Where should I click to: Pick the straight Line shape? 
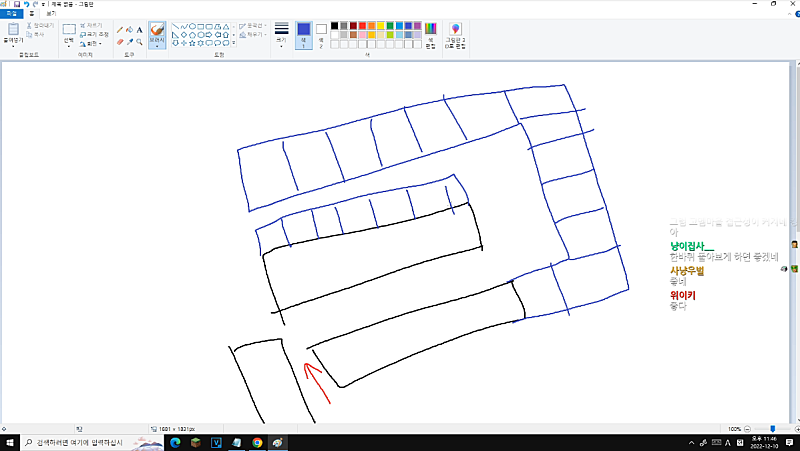175,26
